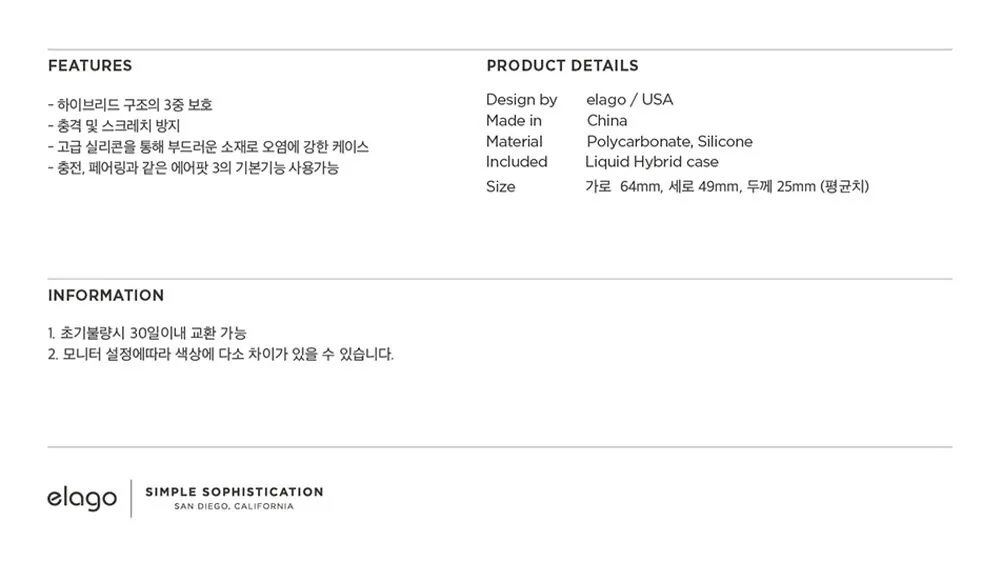The image size is (1000, 562).
Task: Click the PRODUCT DETAILS heading
Action: tap(562, 66)
